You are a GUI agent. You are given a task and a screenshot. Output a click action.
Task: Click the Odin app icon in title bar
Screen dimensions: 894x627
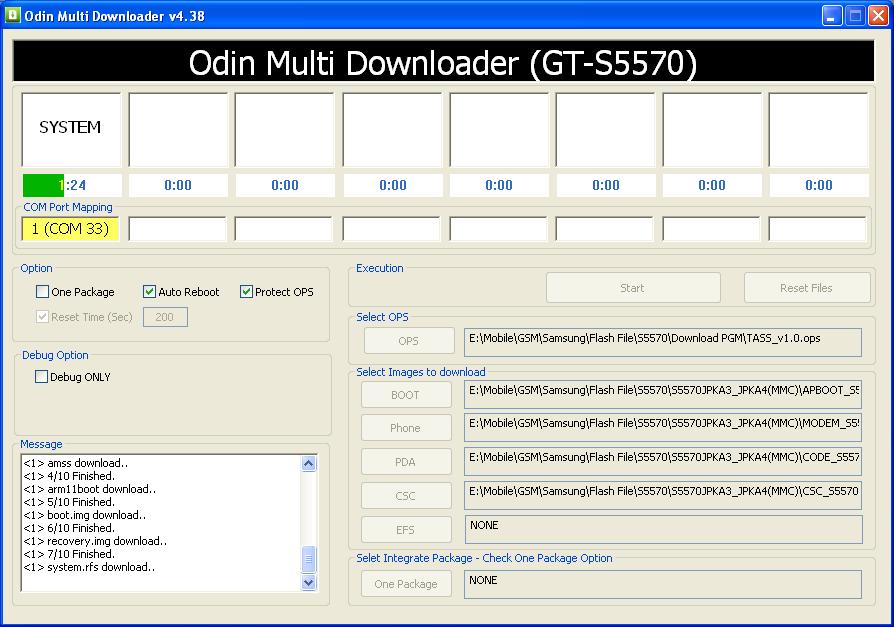pyautogui.click(x=13, y=15)
